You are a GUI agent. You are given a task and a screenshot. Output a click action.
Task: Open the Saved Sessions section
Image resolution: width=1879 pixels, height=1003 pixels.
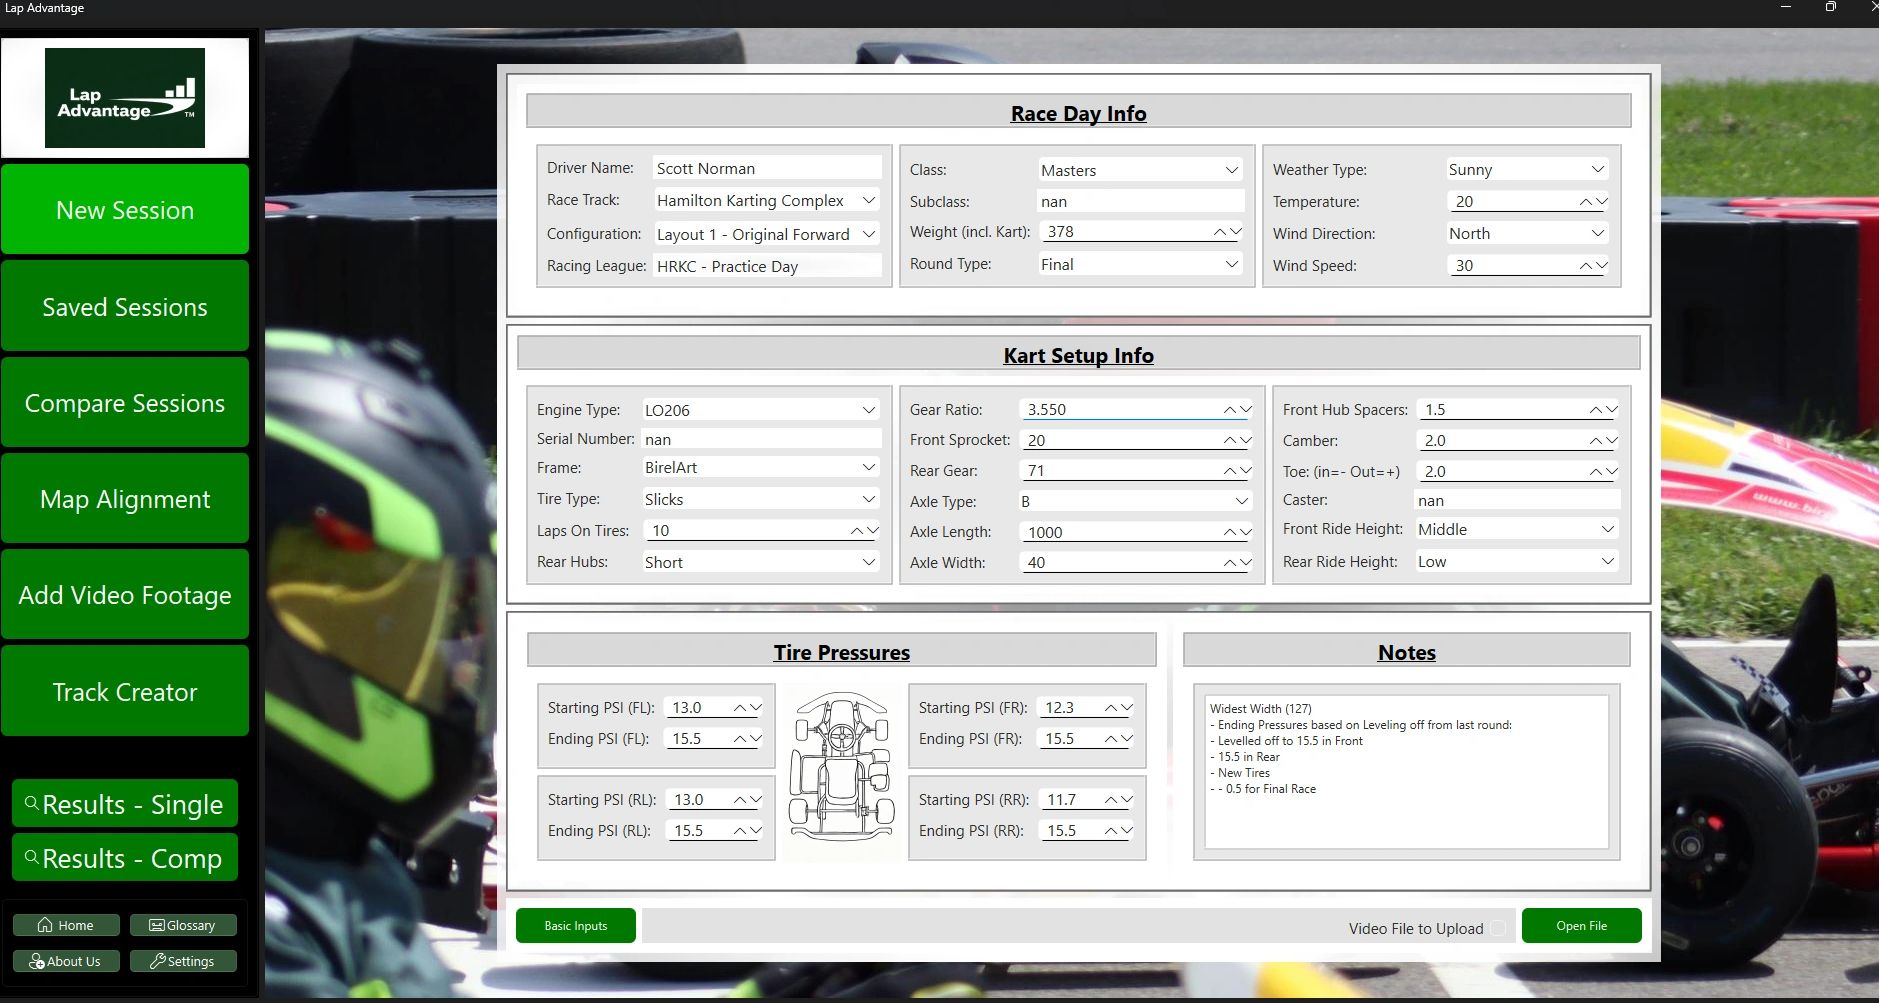click(x=125, y=306)
